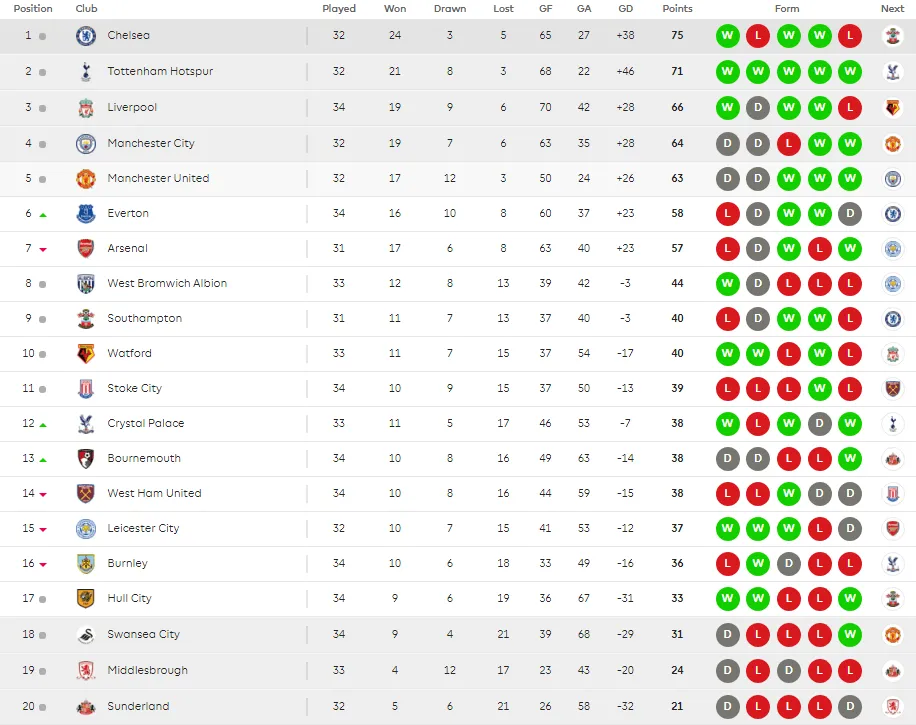
Task: Click Sunderland's next opponent badge
Action: coord(892,706)
